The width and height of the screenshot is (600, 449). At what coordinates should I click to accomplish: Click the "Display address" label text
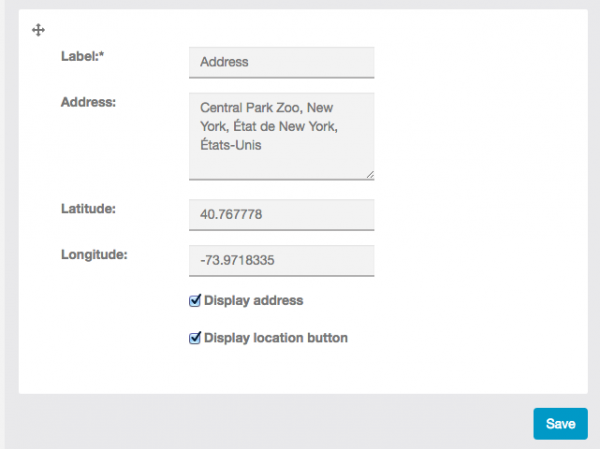[x=253, y=300]
